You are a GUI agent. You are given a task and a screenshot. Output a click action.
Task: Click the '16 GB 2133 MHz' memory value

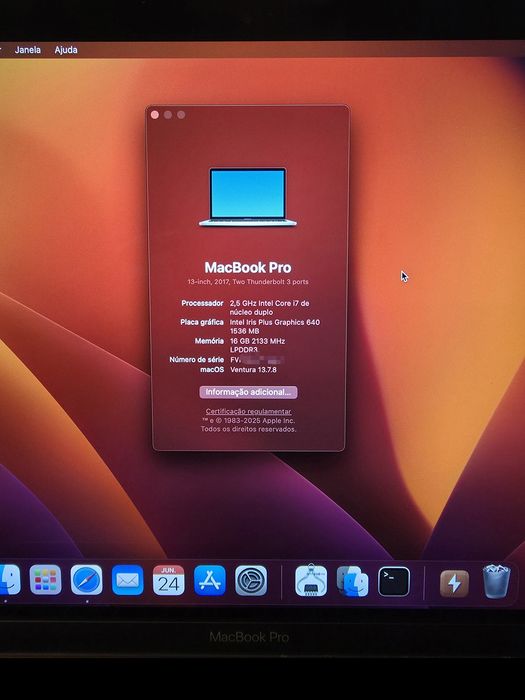click(257, 341)
